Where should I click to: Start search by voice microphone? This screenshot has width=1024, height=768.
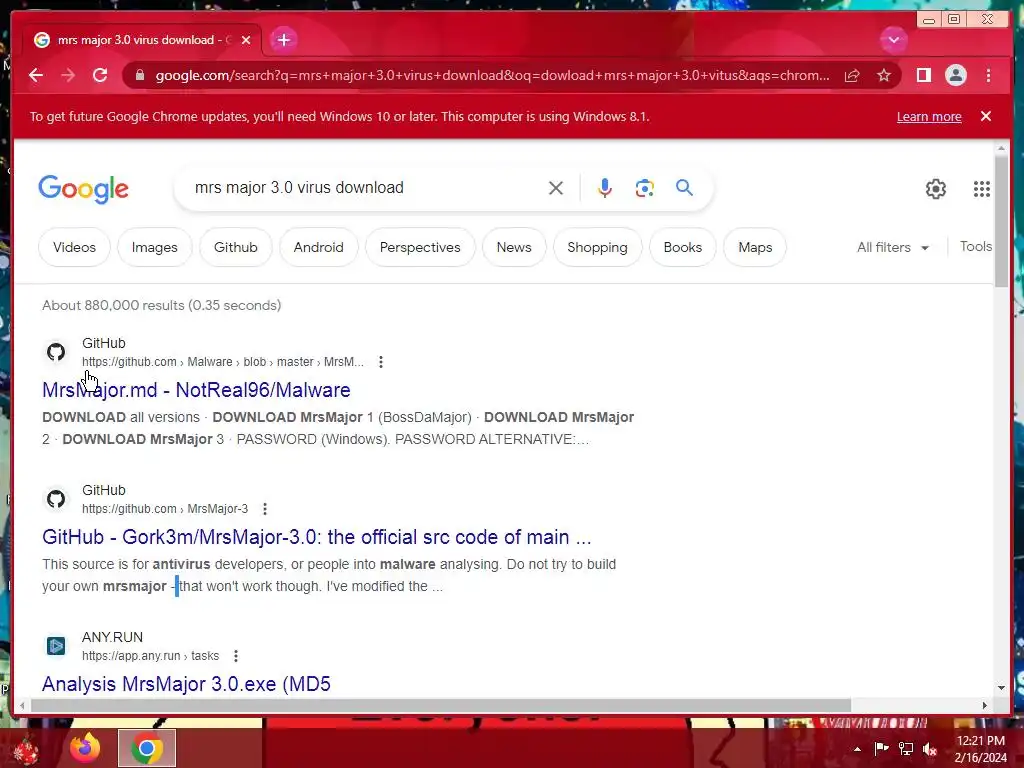[605, 188]
